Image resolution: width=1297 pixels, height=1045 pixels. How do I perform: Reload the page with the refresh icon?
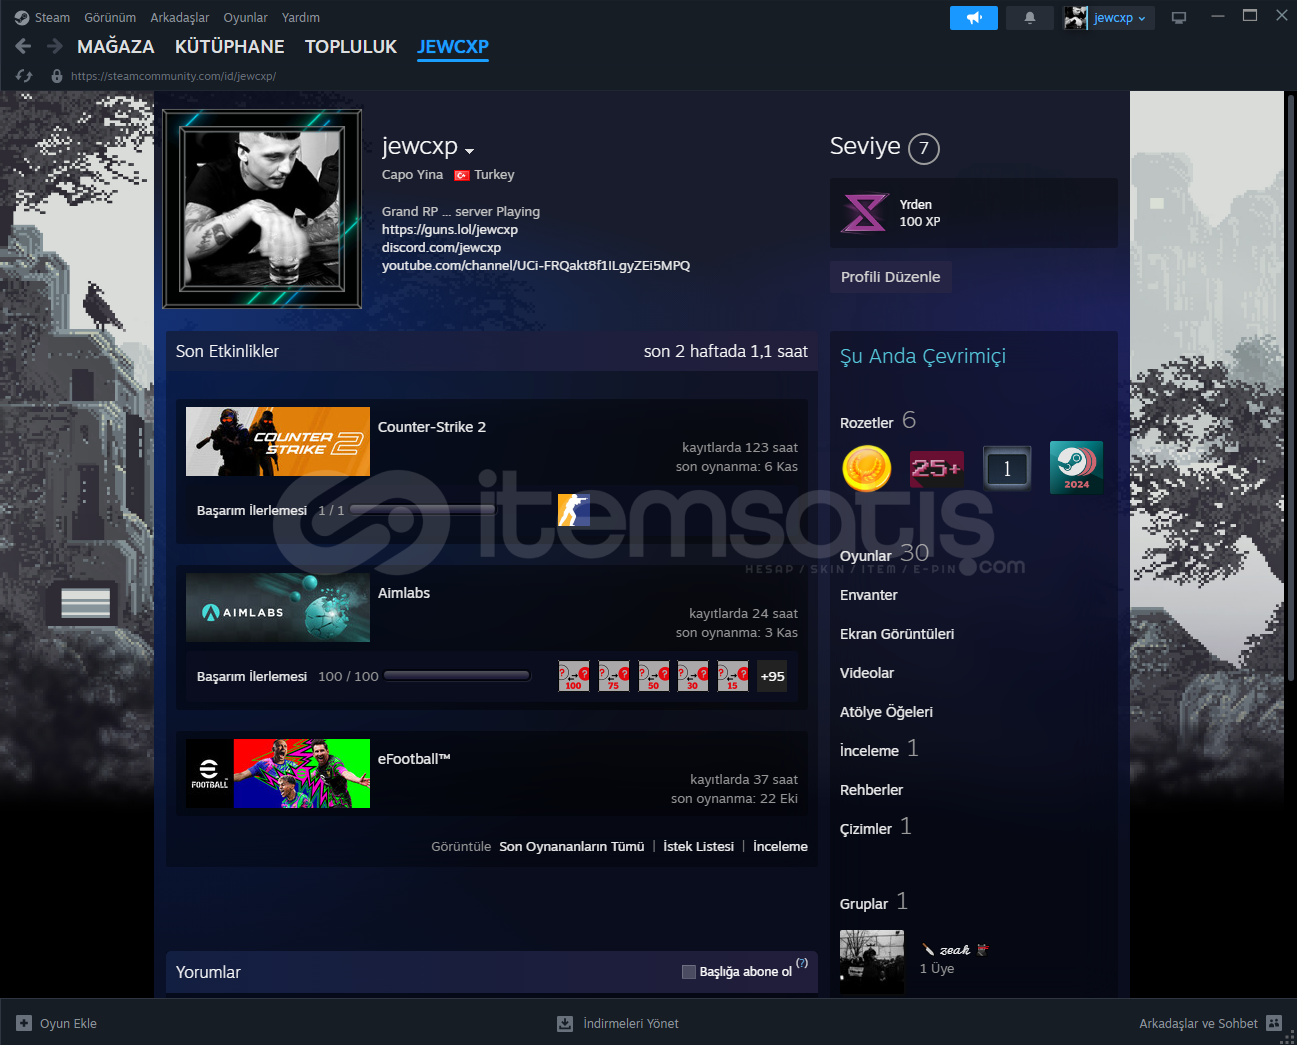click(x=24, y=76)
